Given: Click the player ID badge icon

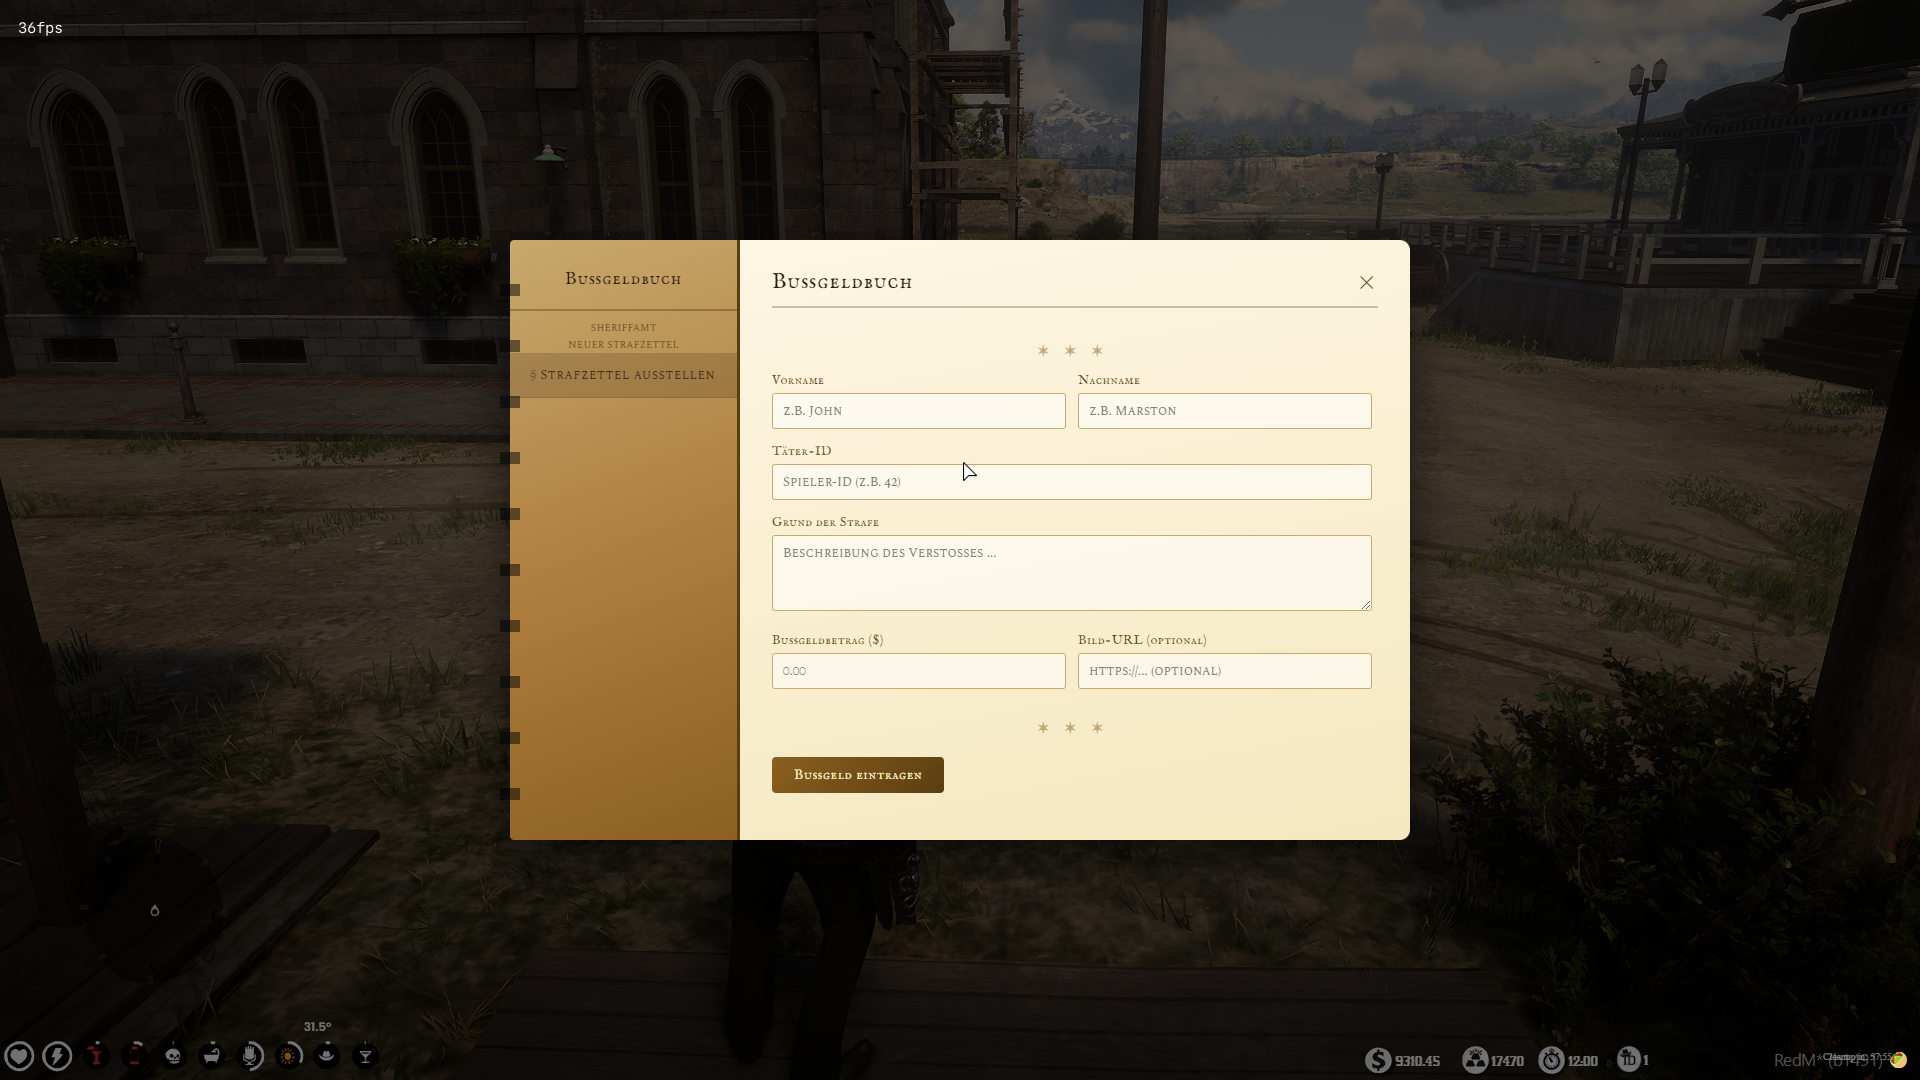Looking at the screenshot, I should [1629, 1059].
